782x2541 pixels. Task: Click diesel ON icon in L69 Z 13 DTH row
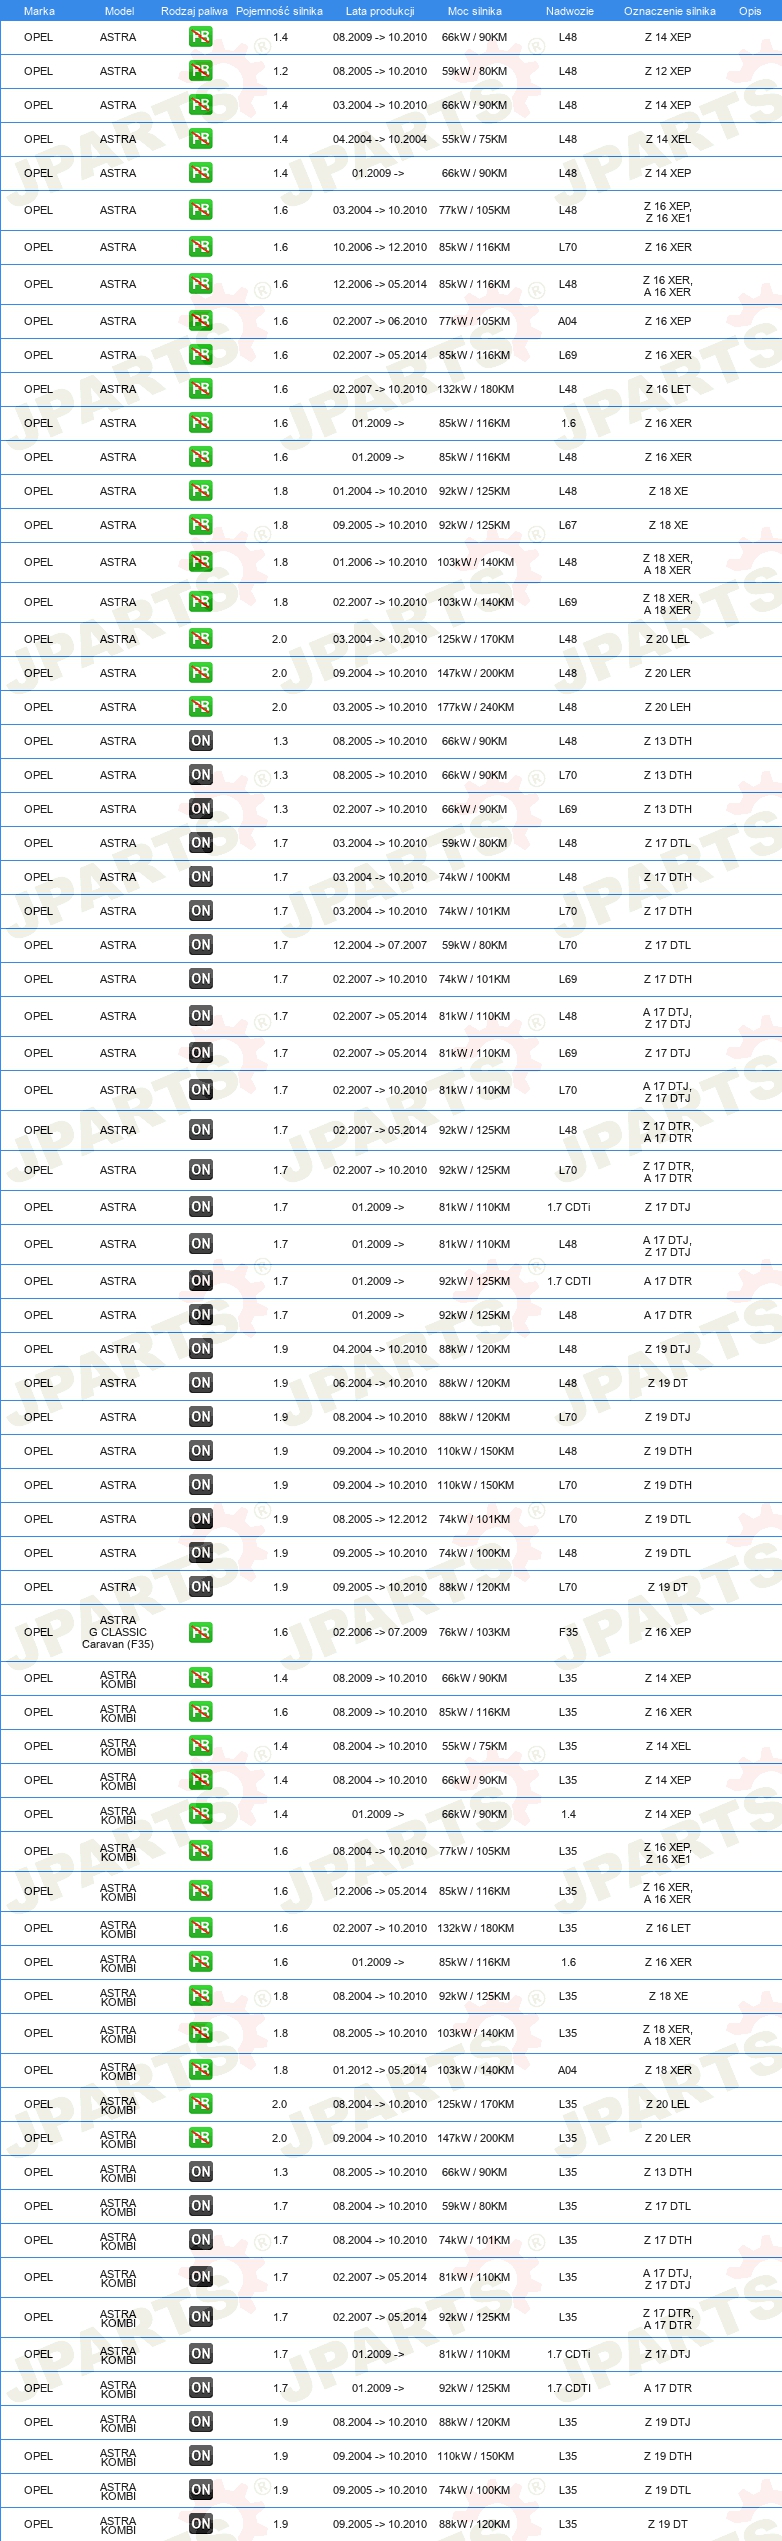pyautogui.click(x=201, y=809)
